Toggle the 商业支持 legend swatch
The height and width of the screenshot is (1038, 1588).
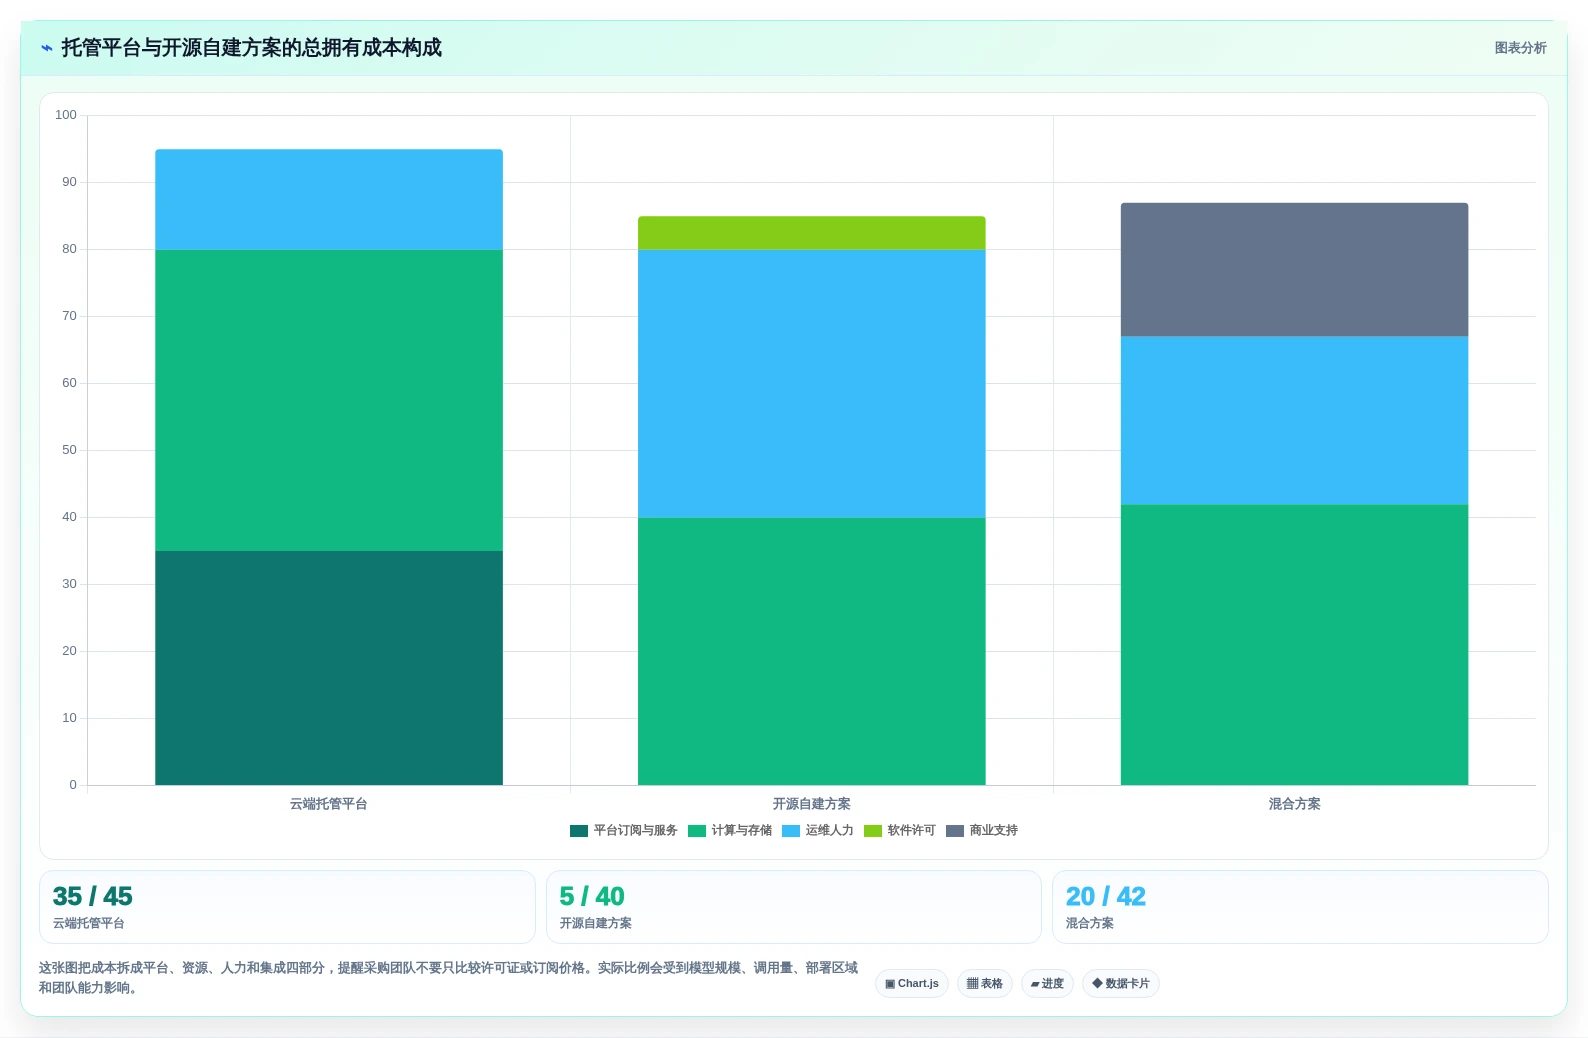955,831
